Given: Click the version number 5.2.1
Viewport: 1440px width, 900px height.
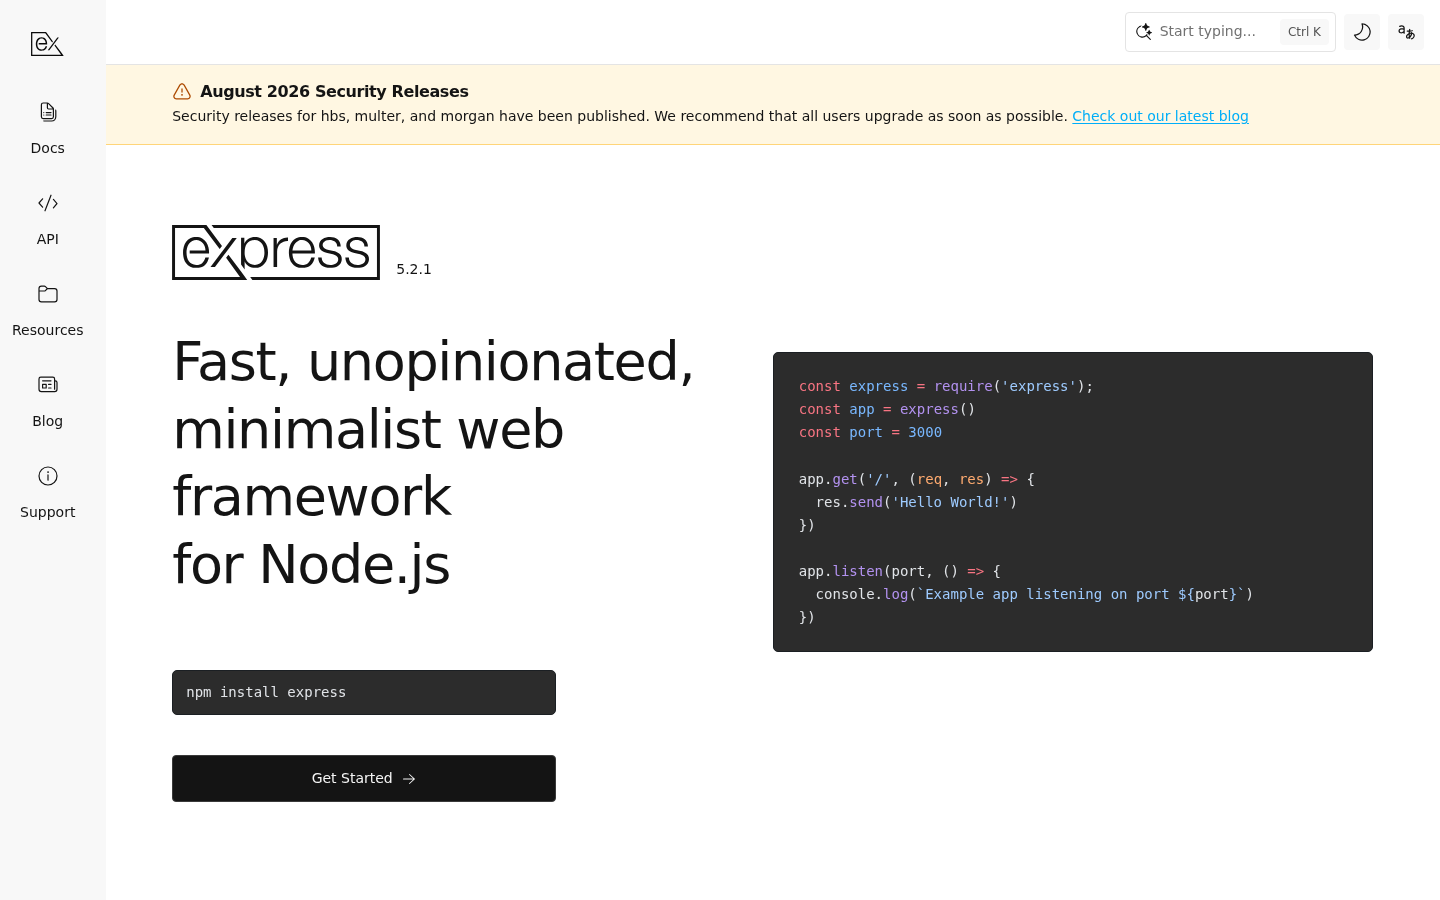Looking at the screenshot, I should pos(414,269).
